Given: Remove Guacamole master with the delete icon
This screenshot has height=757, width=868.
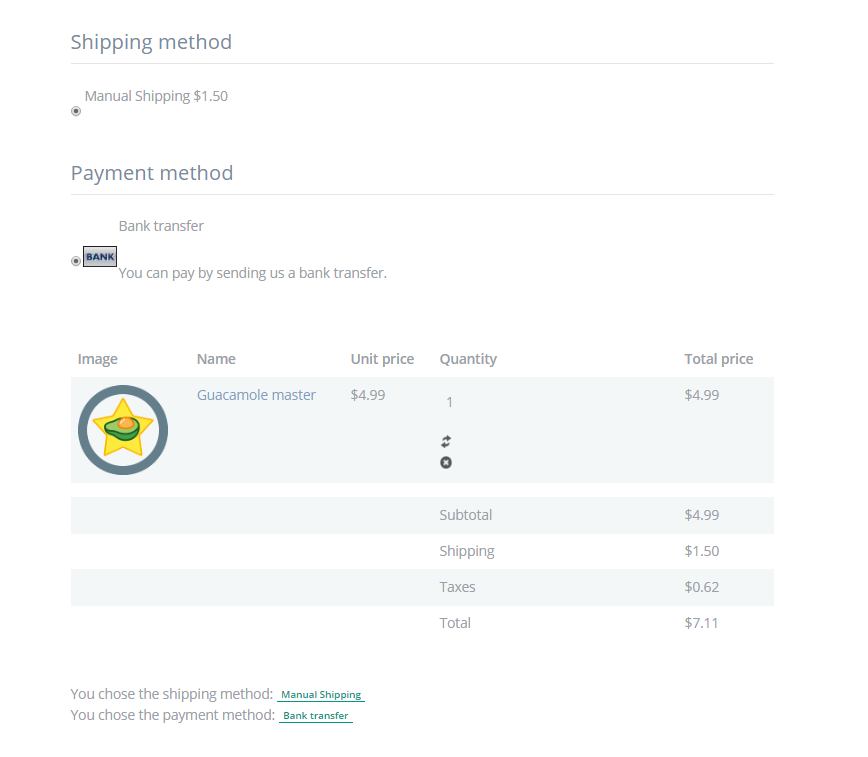Looking at the screenshot, I should click(x=446, y=462).
